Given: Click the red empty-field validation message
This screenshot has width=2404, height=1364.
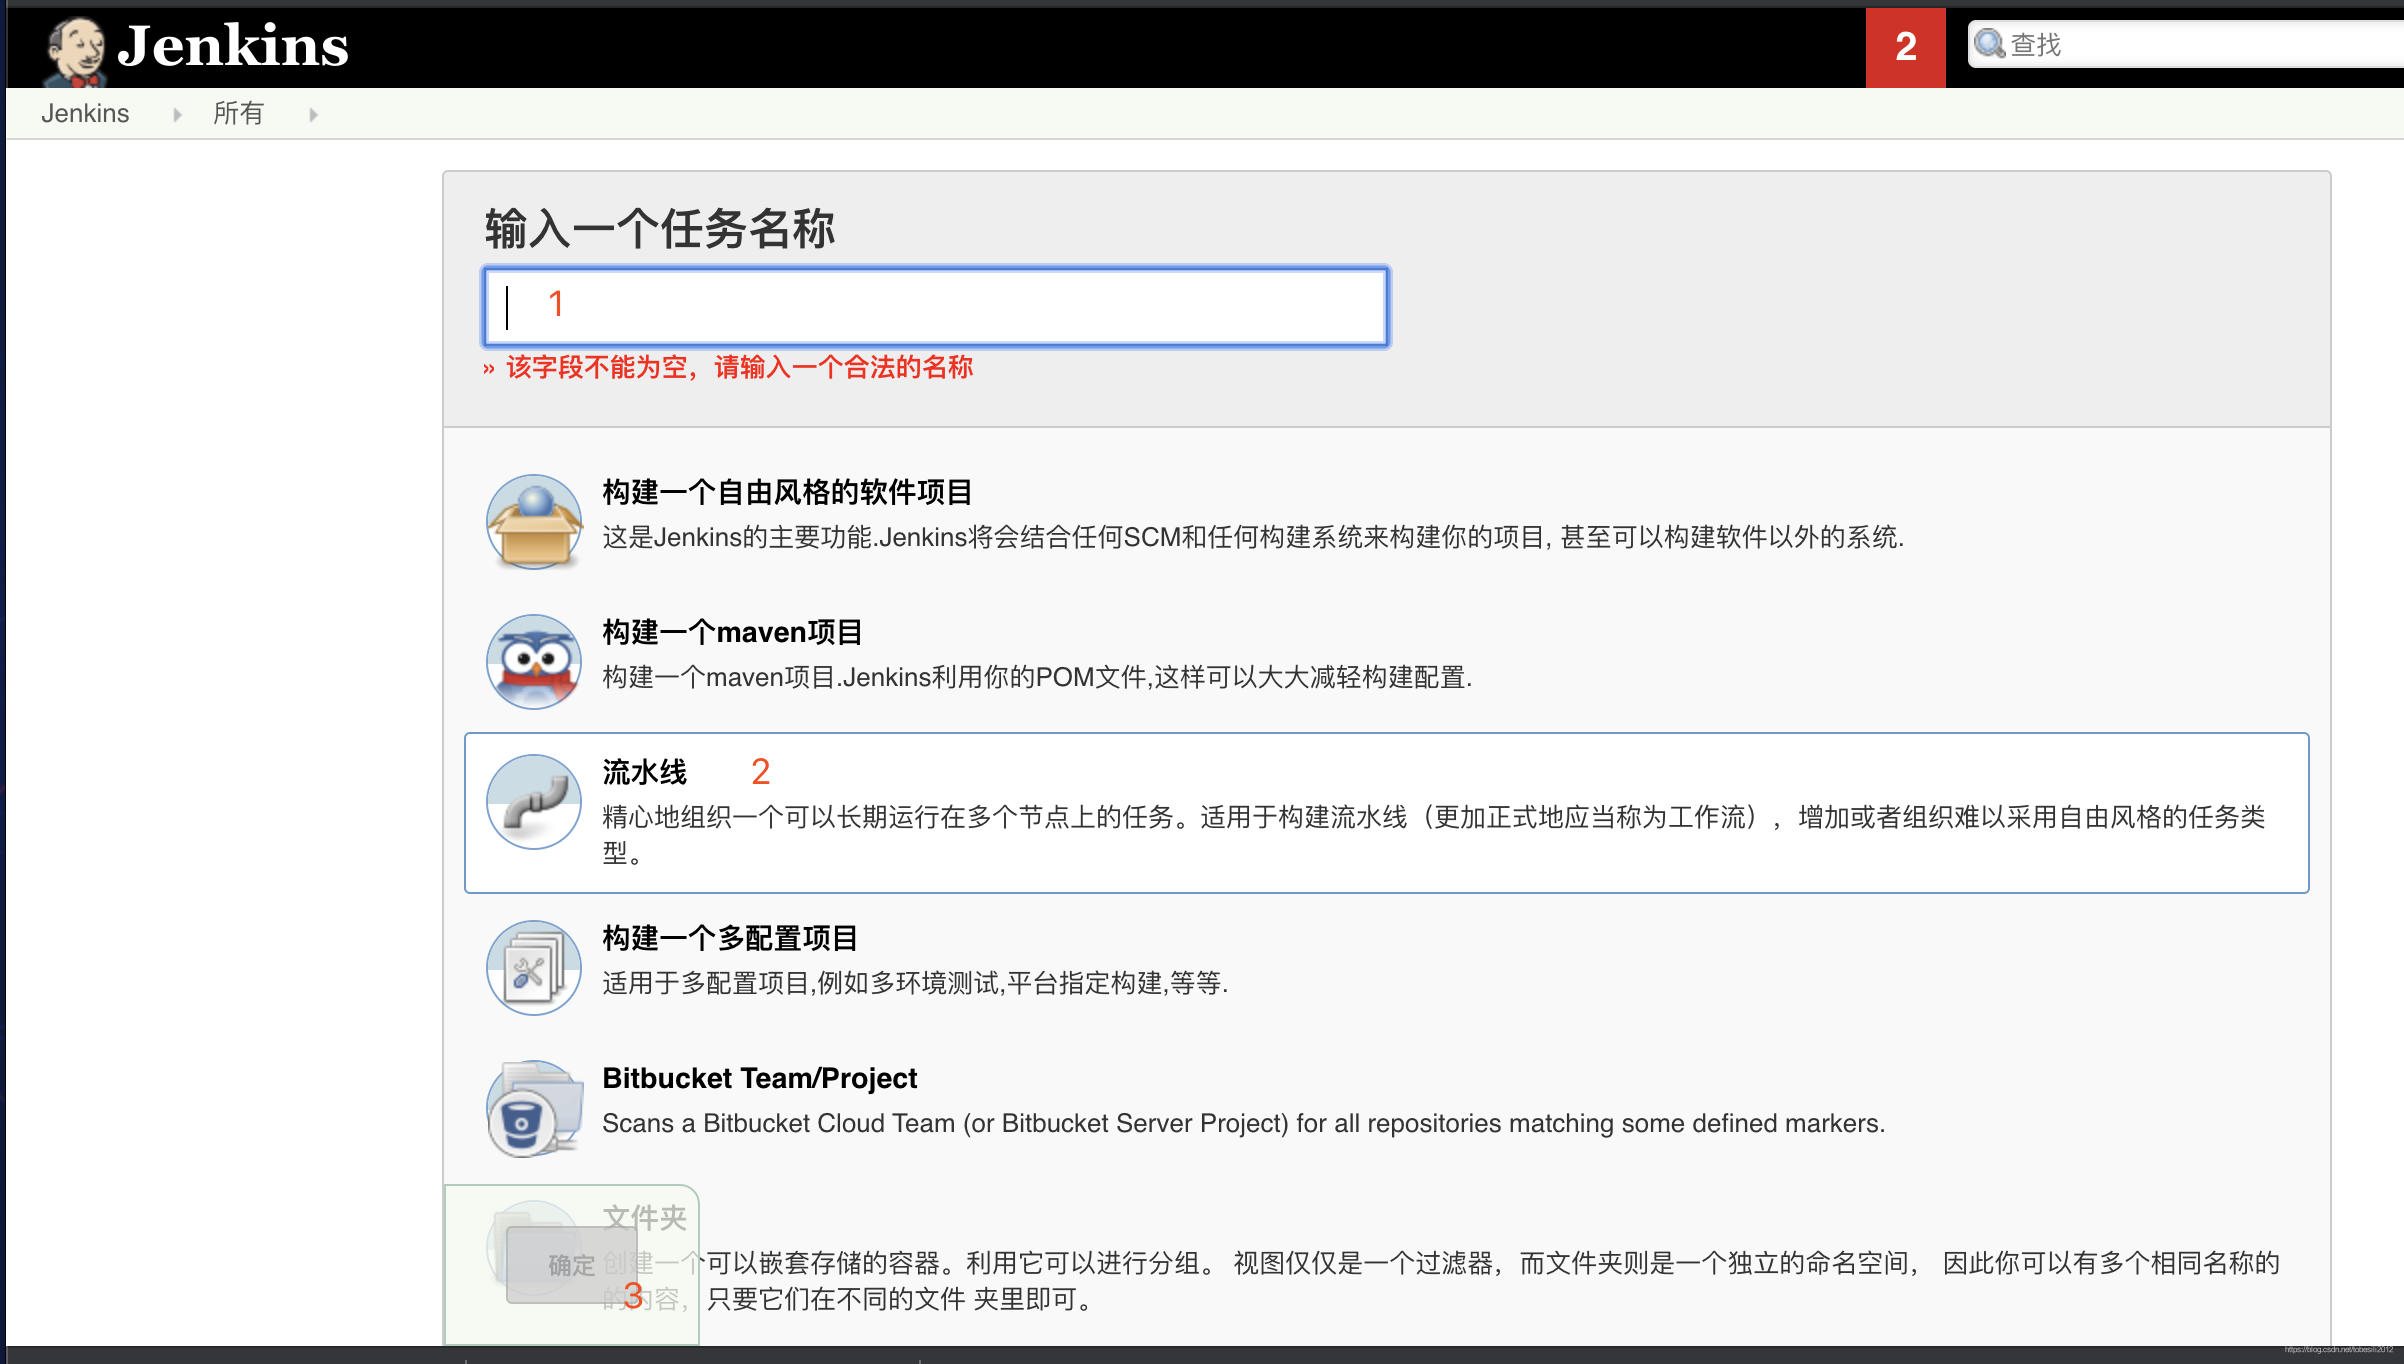Looking at the screenshot, I should click(729, 367).
